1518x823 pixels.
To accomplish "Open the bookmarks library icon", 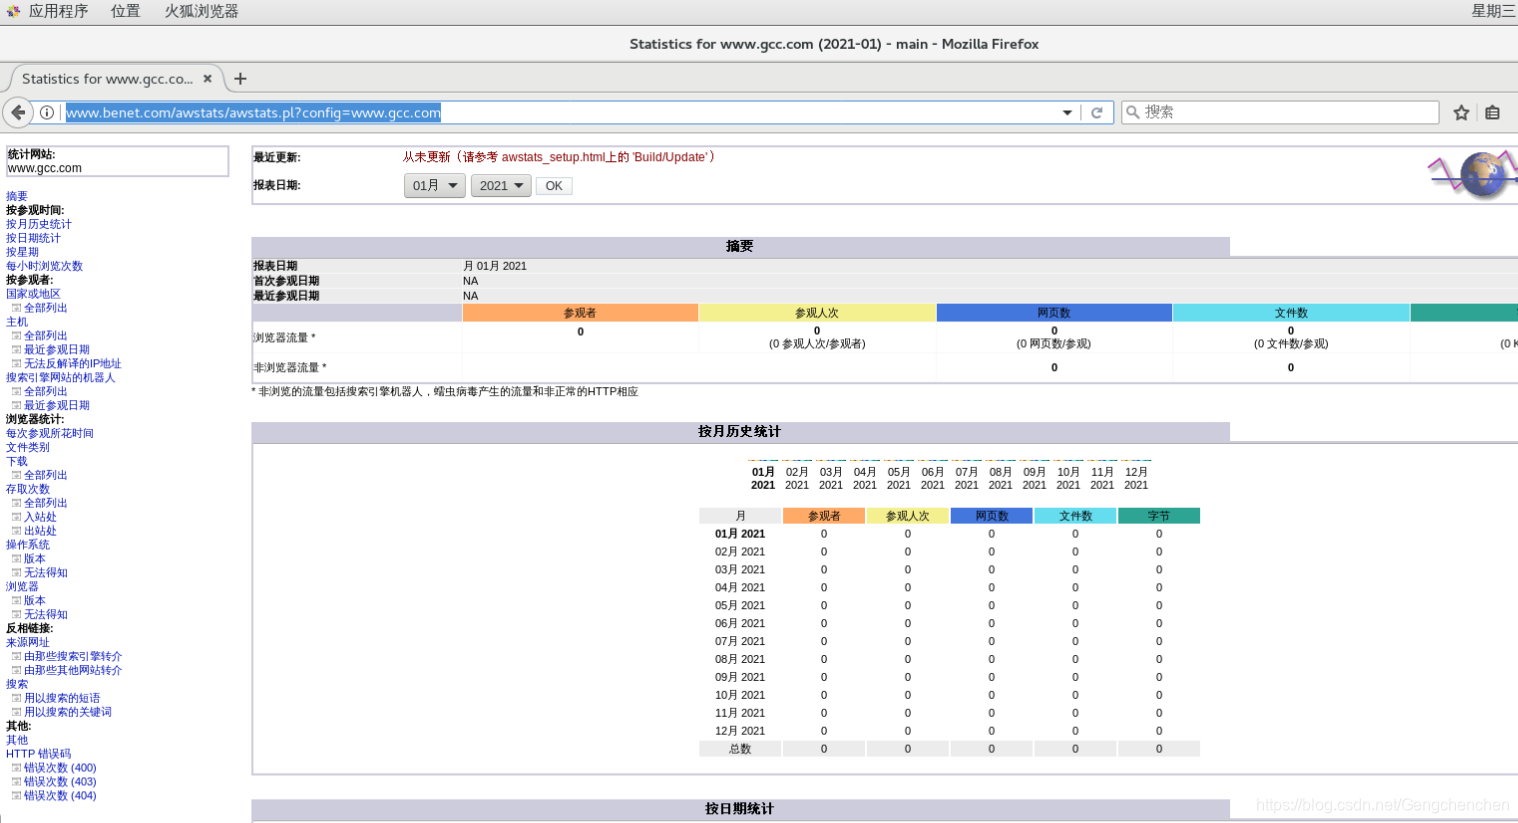I will pos(1492,113).
